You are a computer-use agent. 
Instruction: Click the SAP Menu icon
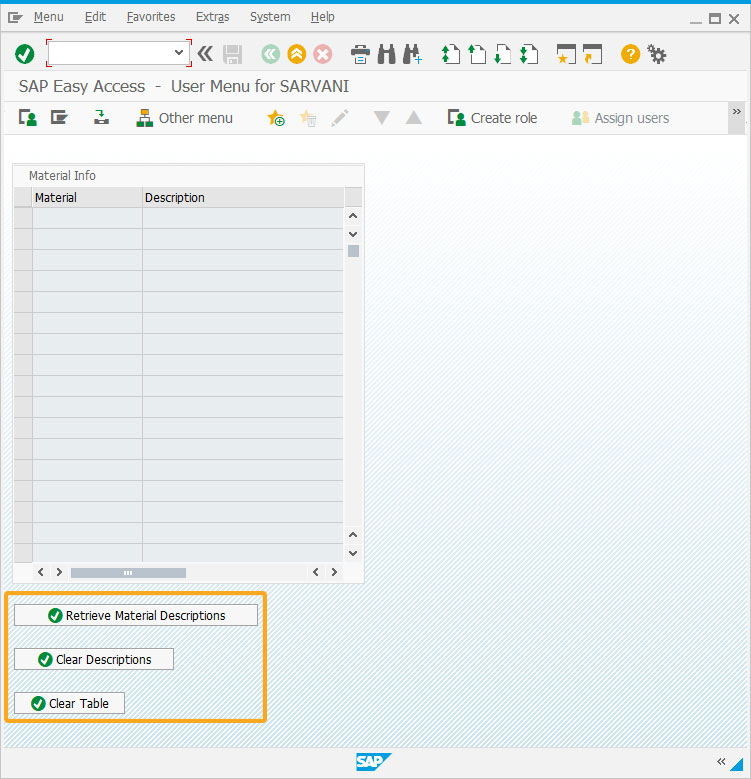(59, 118)
